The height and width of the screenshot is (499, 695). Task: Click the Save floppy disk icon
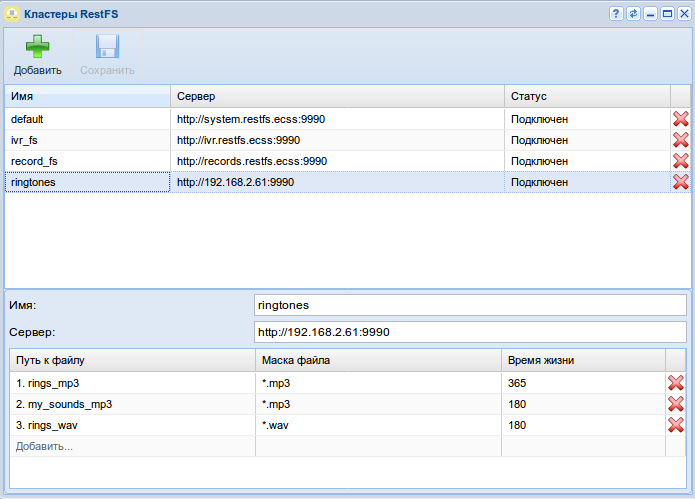pos(107,48)
